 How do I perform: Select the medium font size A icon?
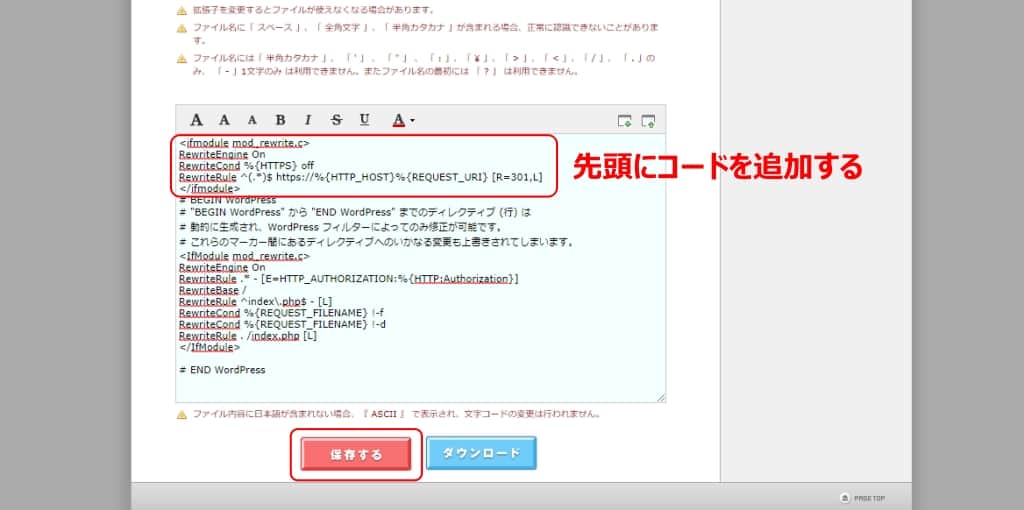click(224, 120)
